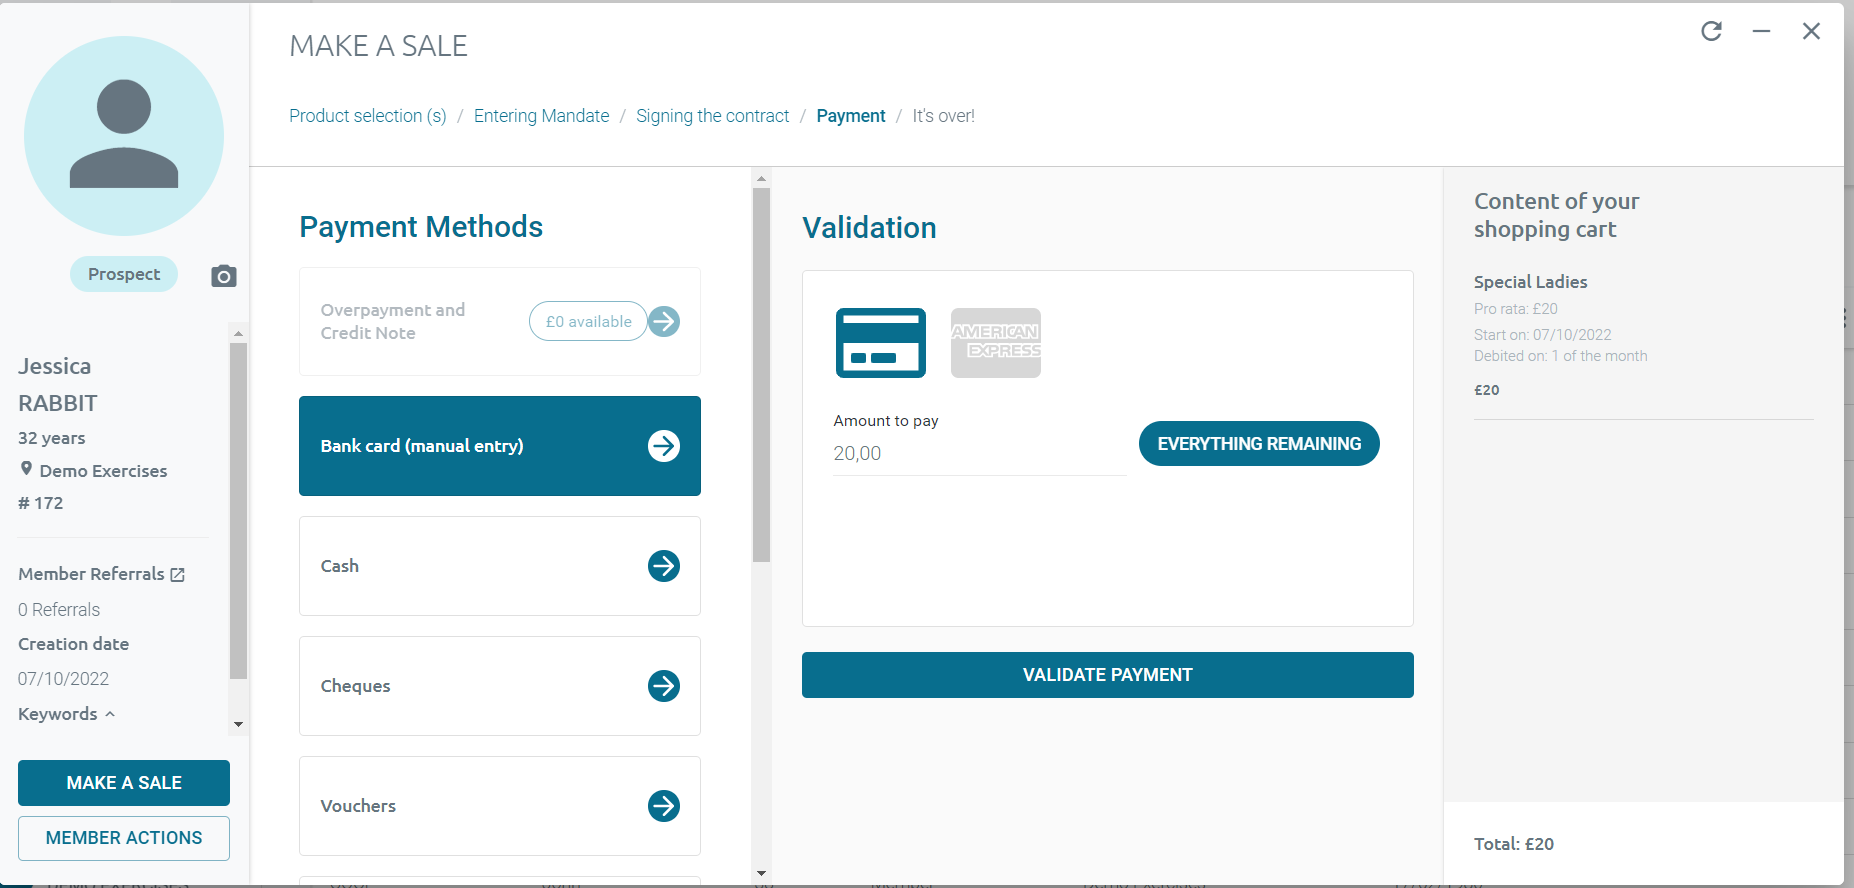Open the Member Referrals external link icon

pyautogui.click(x=178, y=575)
